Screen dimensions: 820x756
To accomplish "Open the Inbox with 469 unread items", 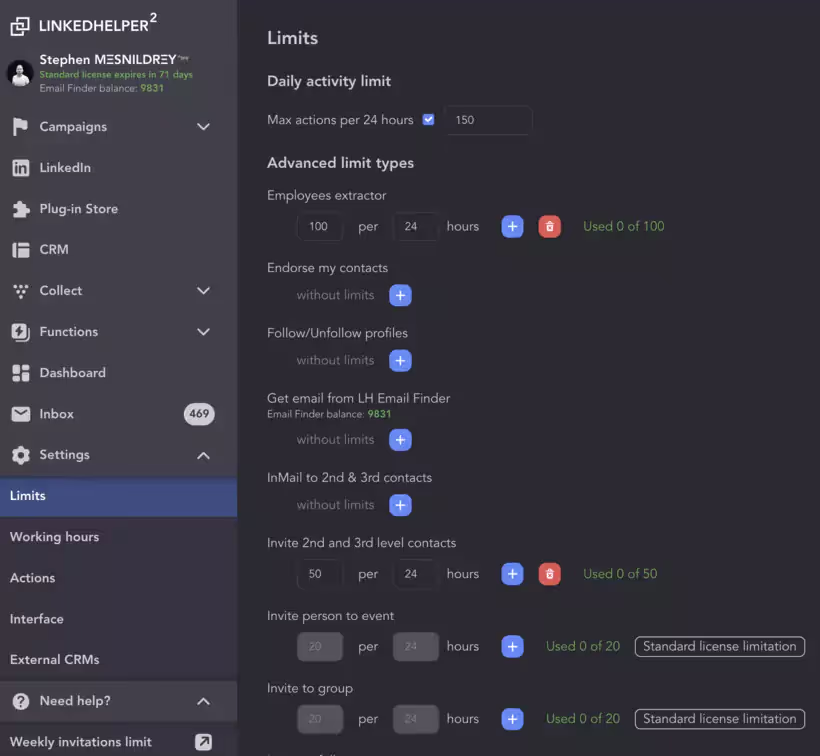I will tap(56, 413).
